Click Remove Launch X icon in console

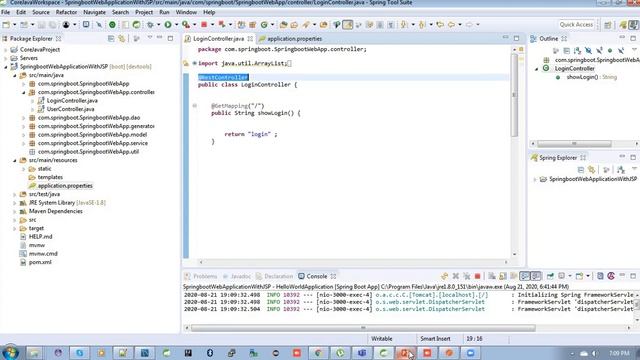pyautogui.click(x=456, y=276)
